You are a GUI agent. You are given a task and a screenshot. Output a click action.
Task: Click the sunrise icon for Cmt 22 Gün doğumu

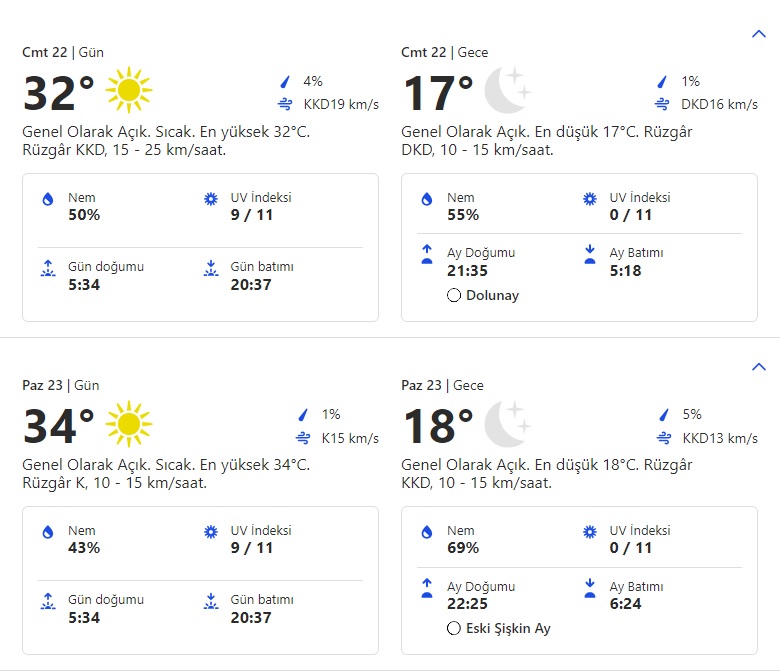(x=46, y=269)
